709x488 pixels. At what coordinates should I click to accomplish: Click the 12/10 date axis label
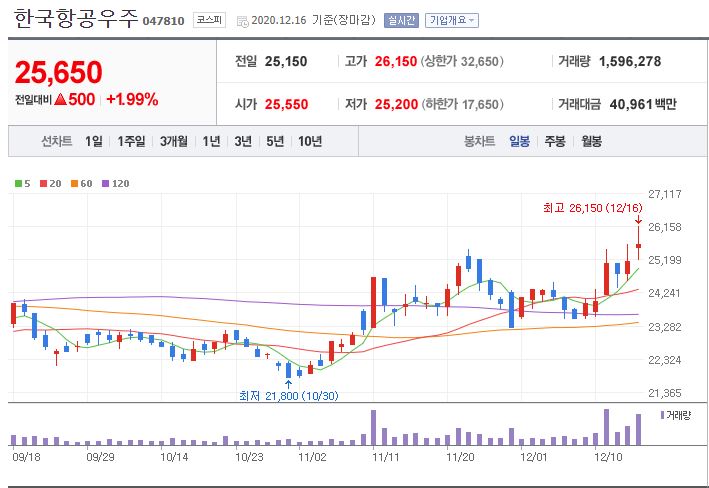coord(608,457)
